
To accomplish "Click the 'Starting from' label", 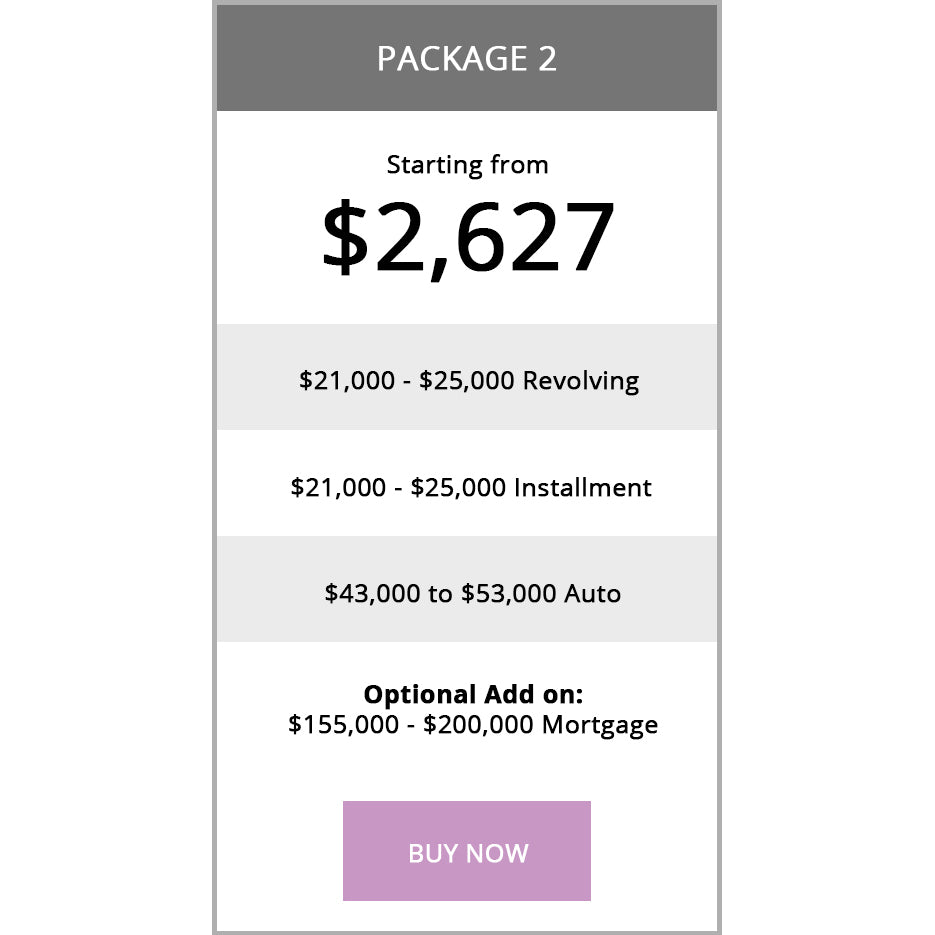I will point(467,164).
